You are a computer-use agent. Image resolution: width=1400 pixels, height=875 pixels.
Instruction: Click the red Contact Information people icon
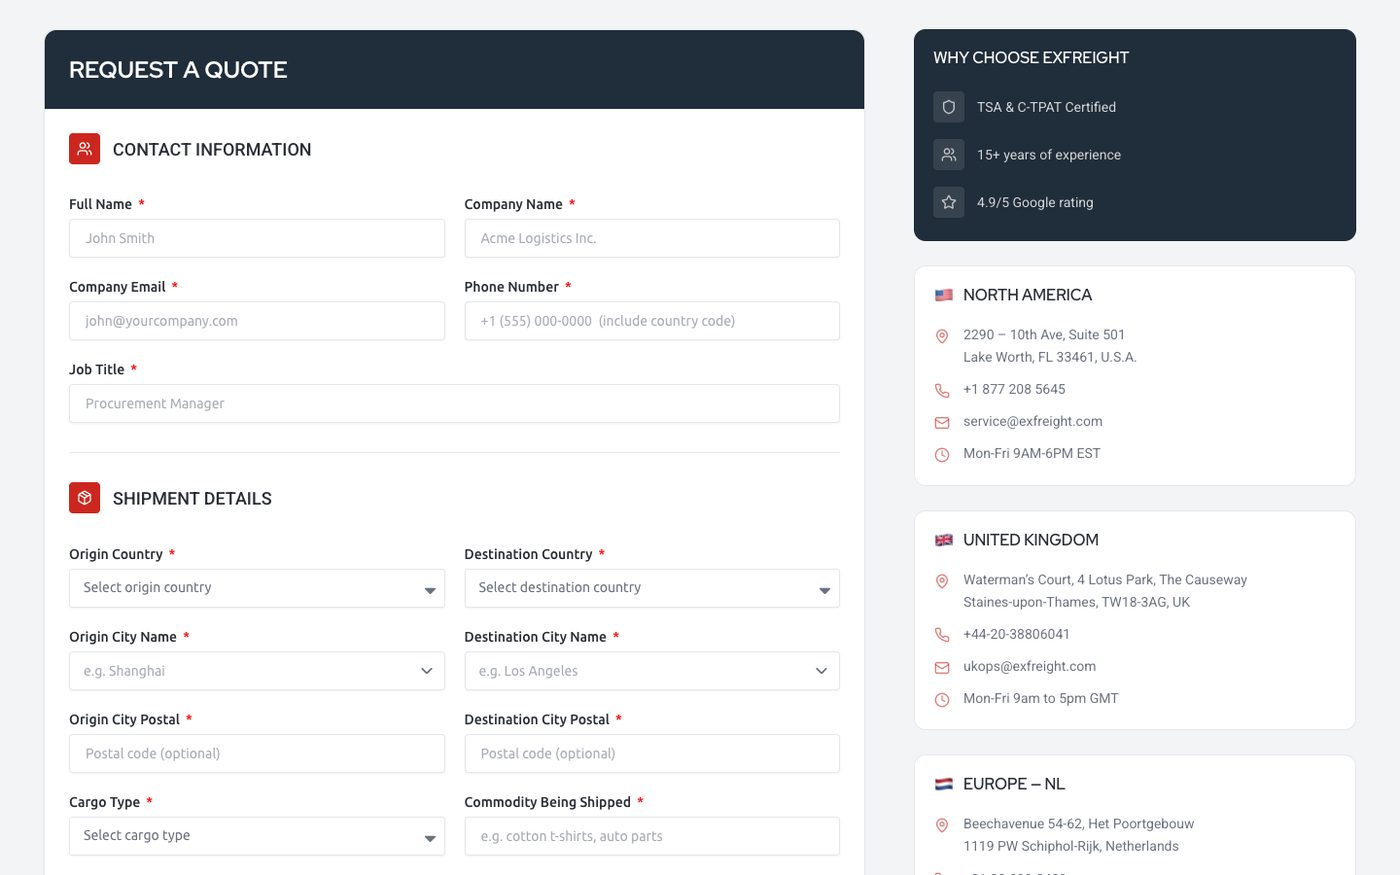click(84, 149)
